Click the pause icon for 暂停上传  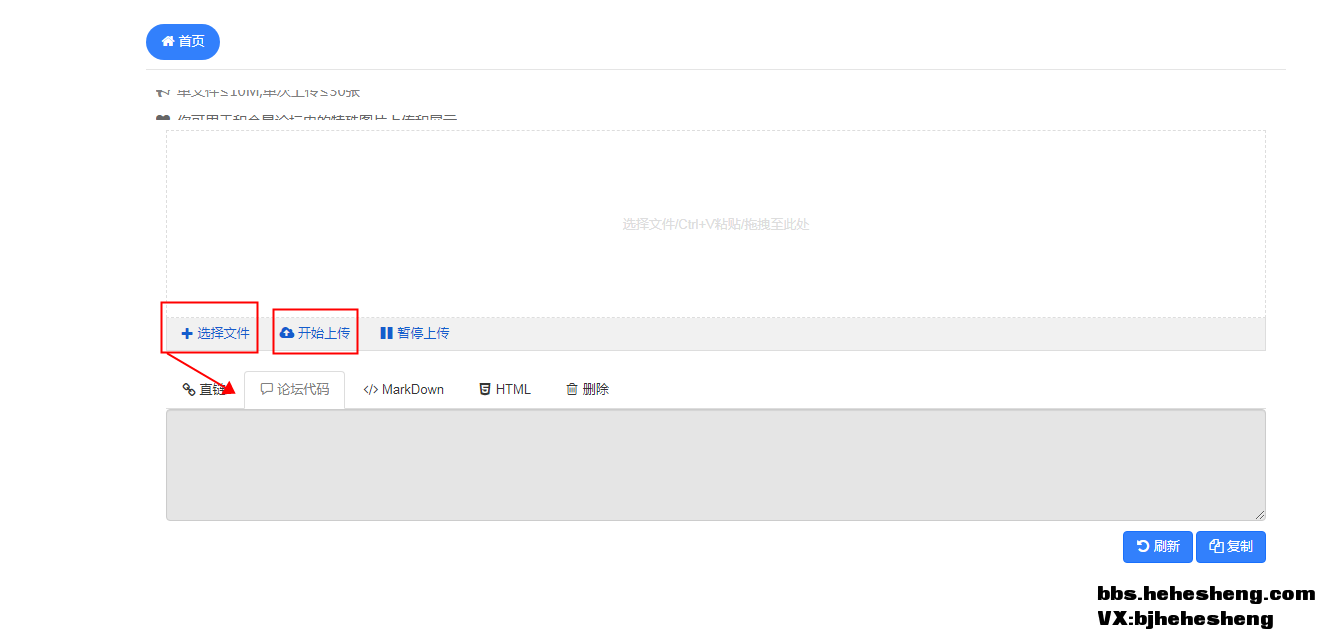coord(386,333)
